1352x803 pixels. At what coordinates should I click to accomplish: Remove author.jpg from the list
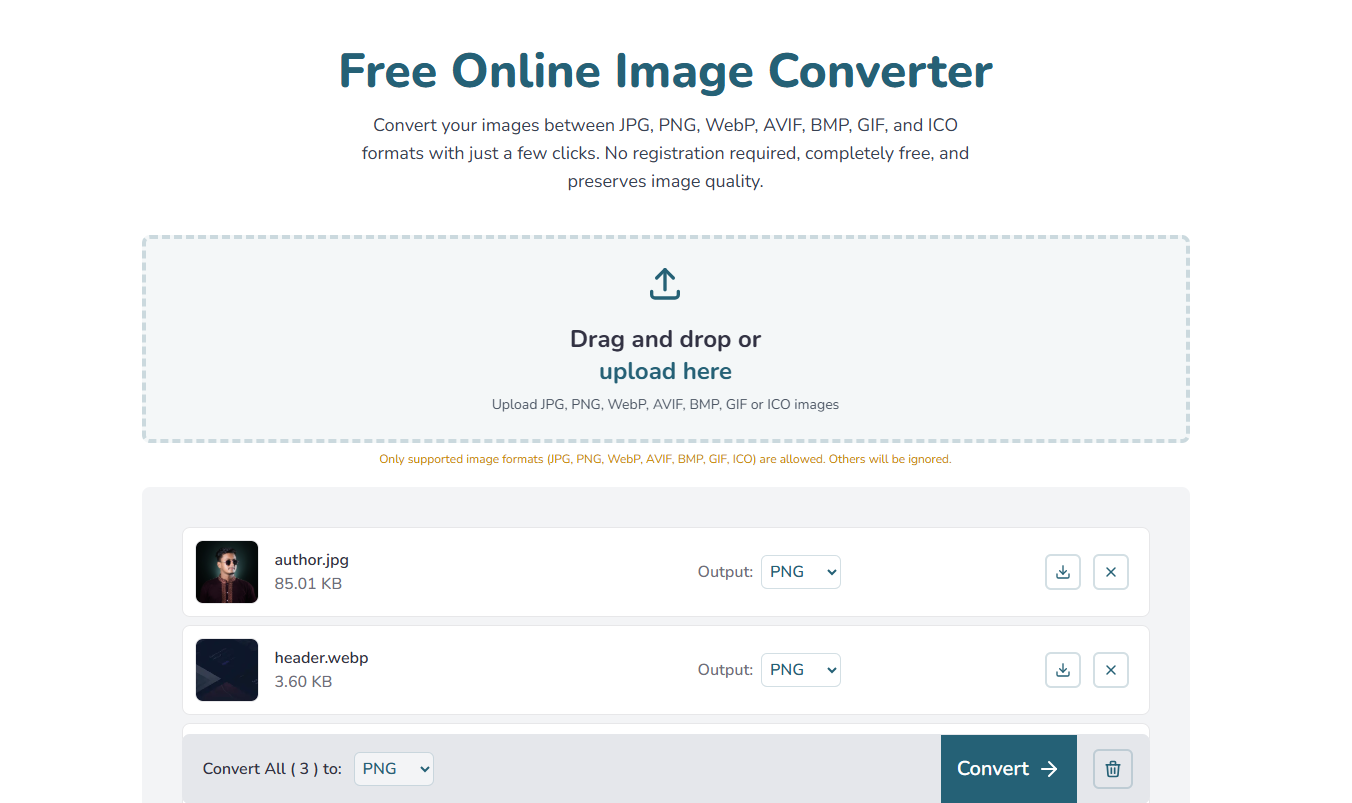point(1111,571)
